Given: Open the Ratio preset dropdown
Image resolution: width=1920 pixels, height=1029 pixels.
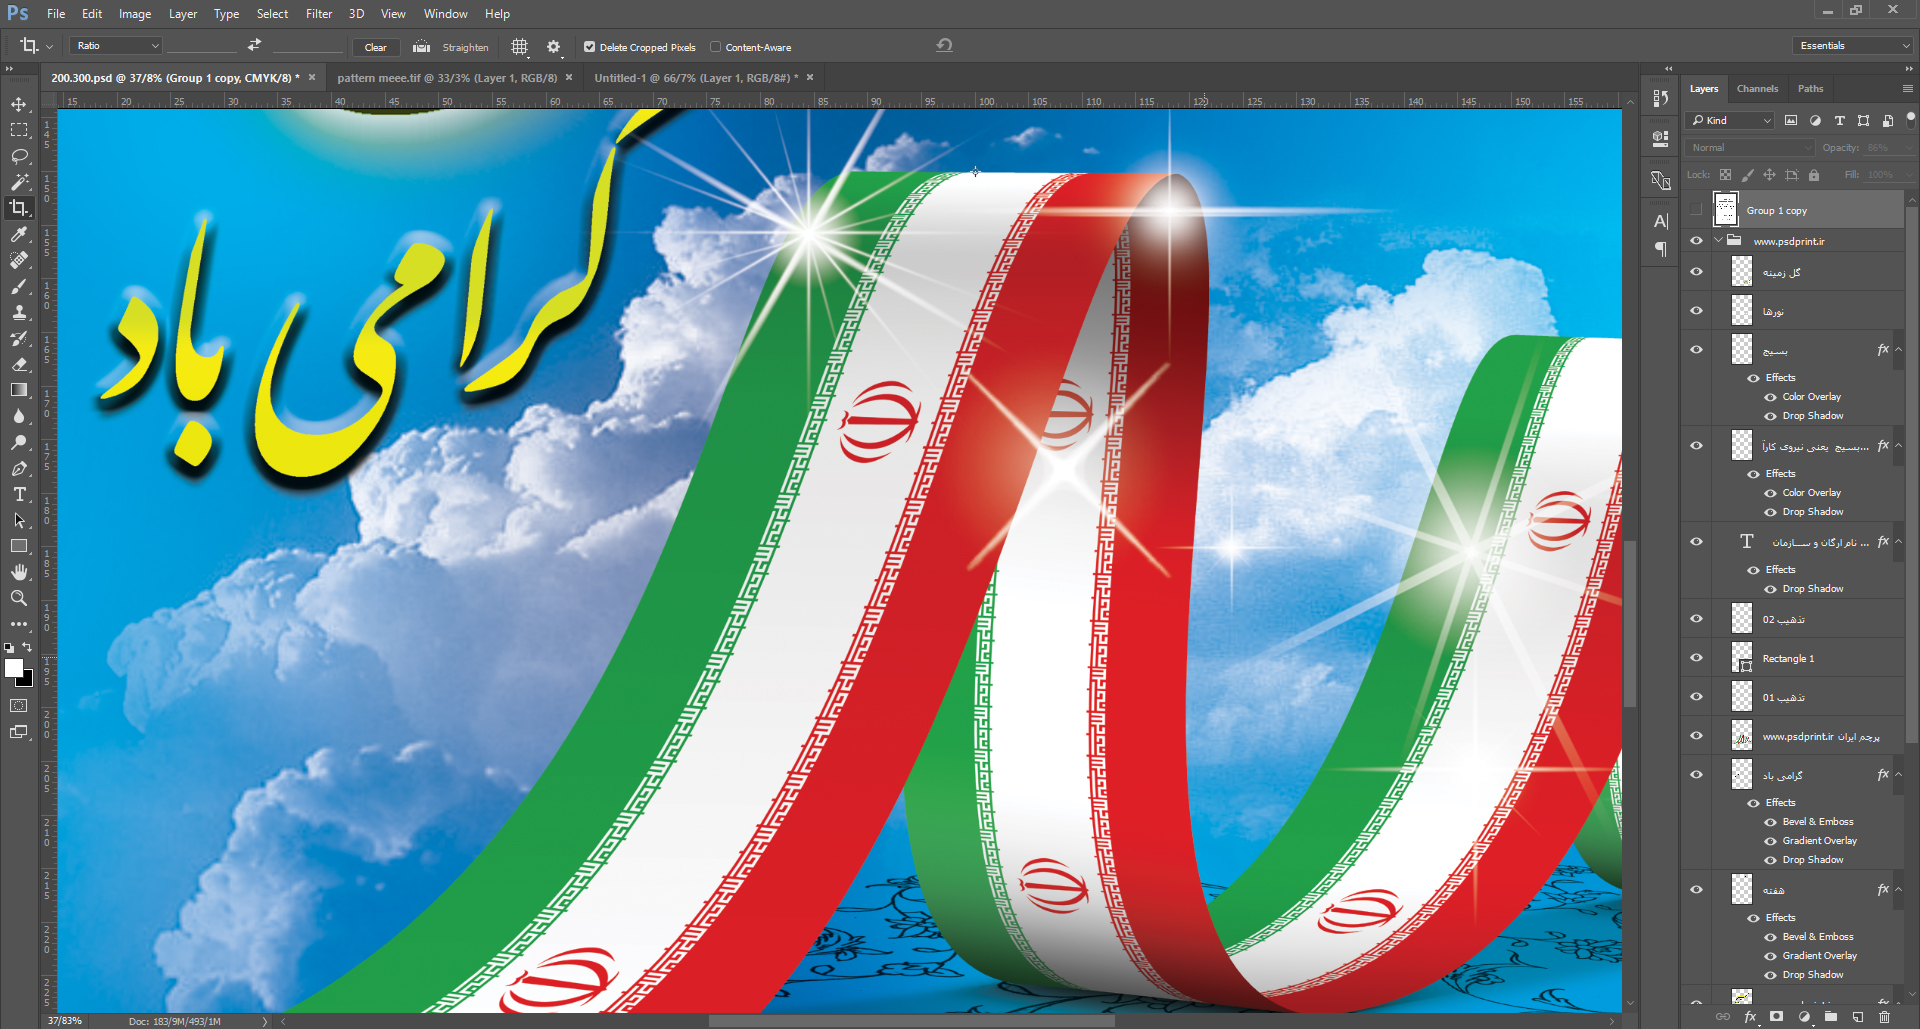Looking at the screenshot, I should point(115,46).
